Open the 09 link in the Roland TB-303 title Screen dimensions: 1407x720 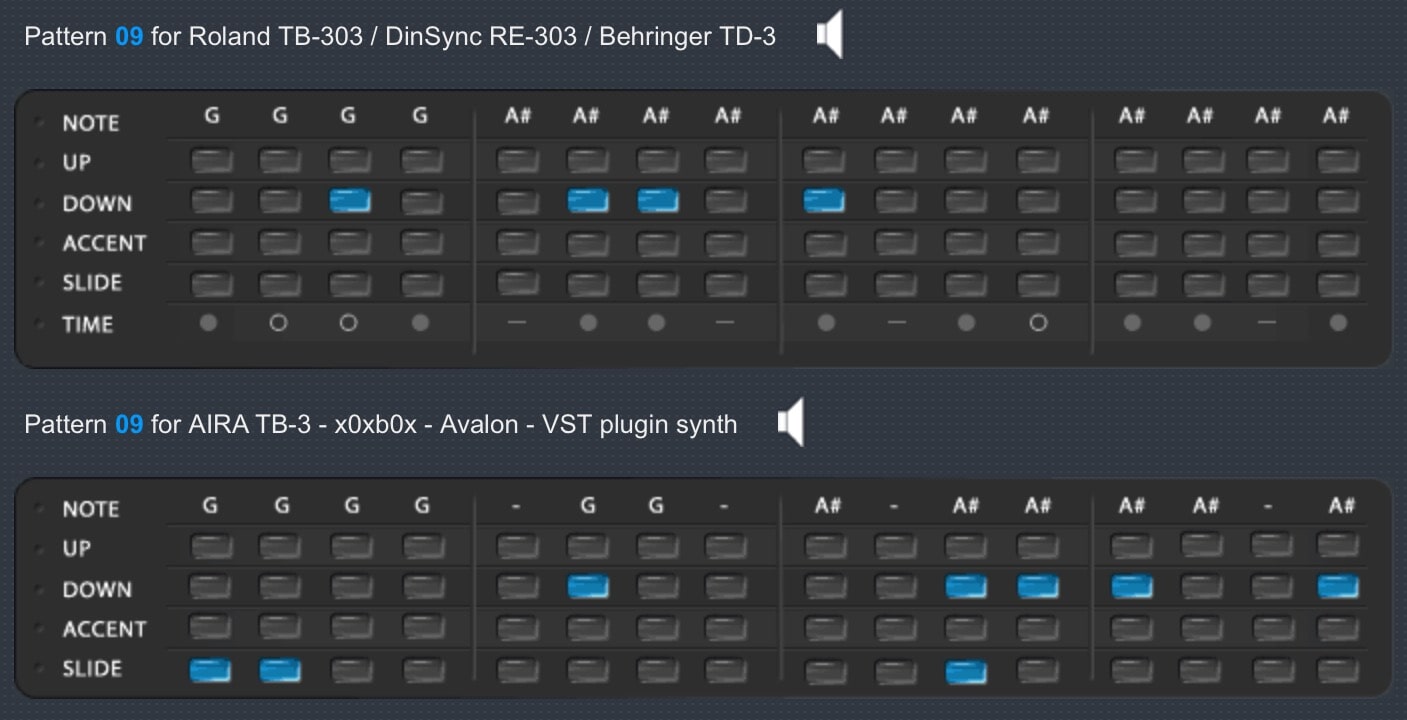129,37
